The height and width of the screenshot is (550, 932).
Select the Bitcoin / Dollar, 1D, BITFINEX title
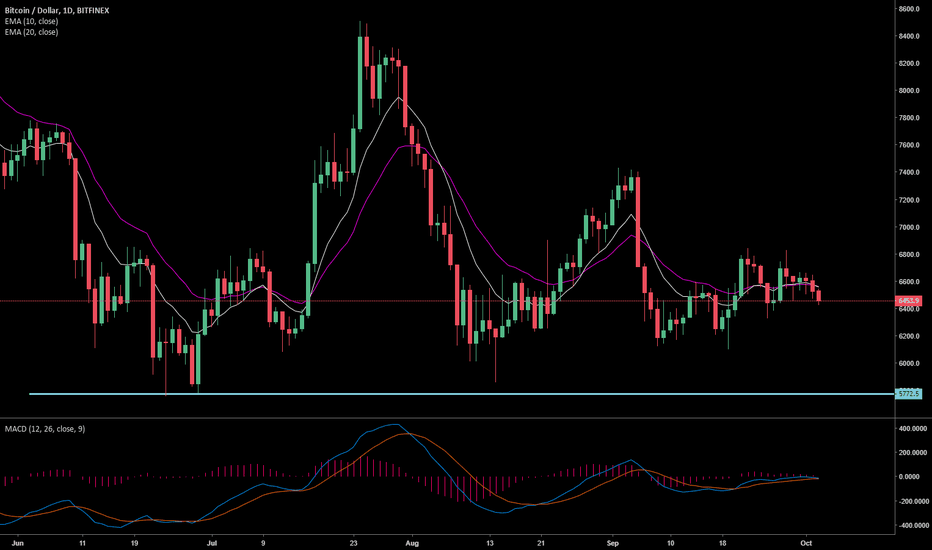click(x=57, y=10)
